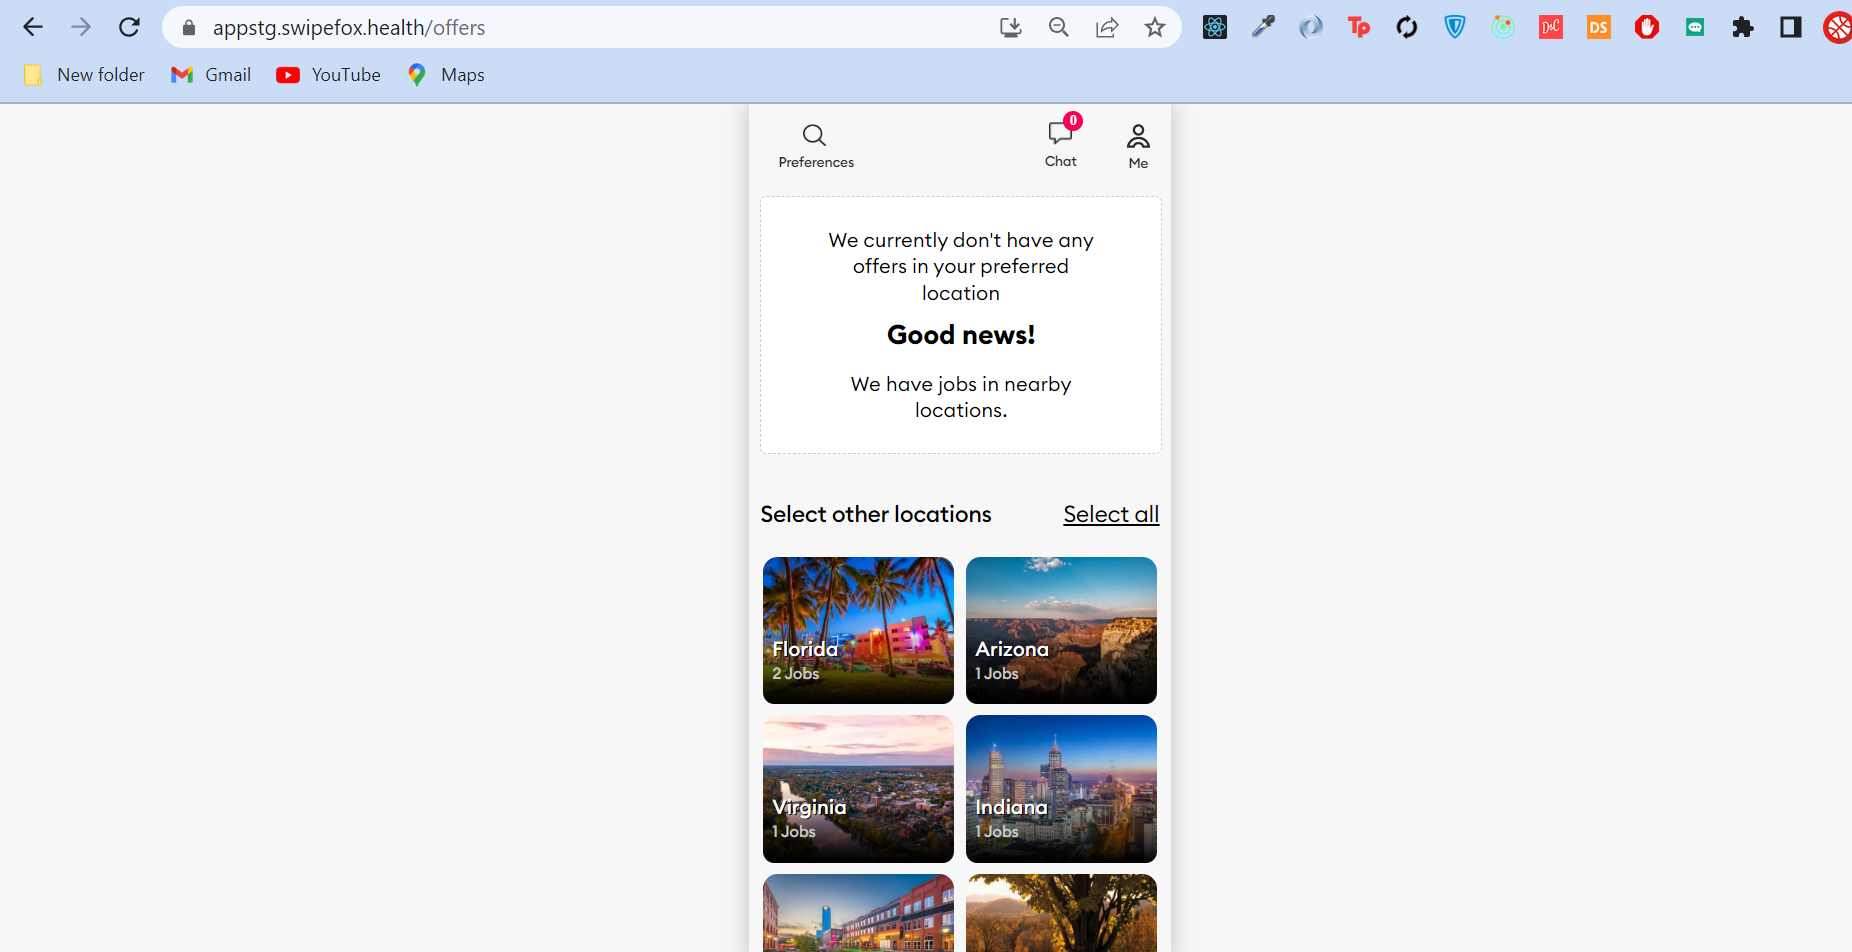Click the Select all link
1852x952 pixels.
click(x=1111, y=514)
